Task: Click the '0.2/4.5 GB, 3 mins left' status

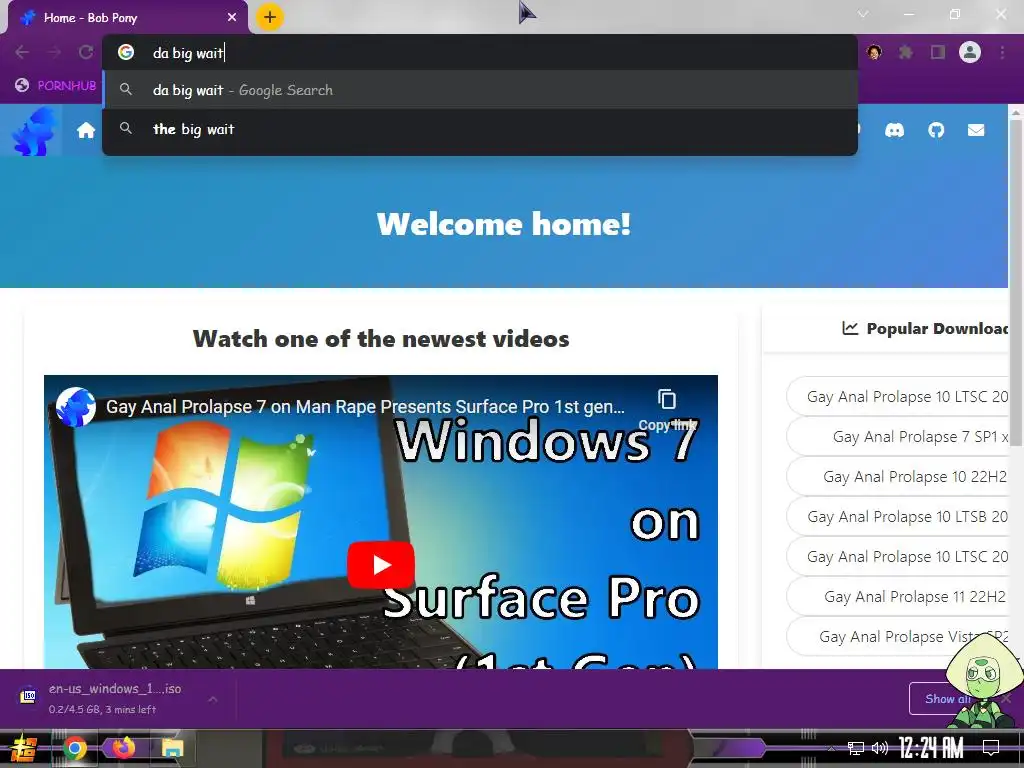Action: click(103, 709)
